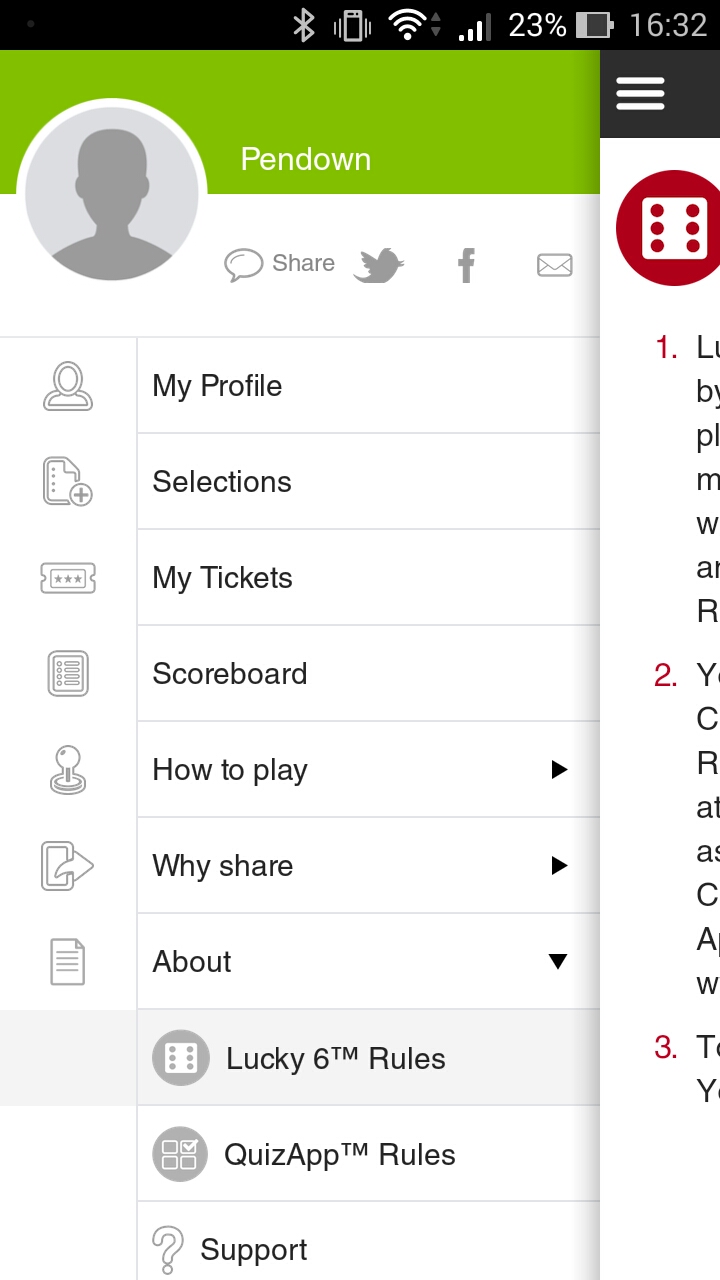Collapse the About section arrow
Screen dimensions: 720x1280
(558, 962)
